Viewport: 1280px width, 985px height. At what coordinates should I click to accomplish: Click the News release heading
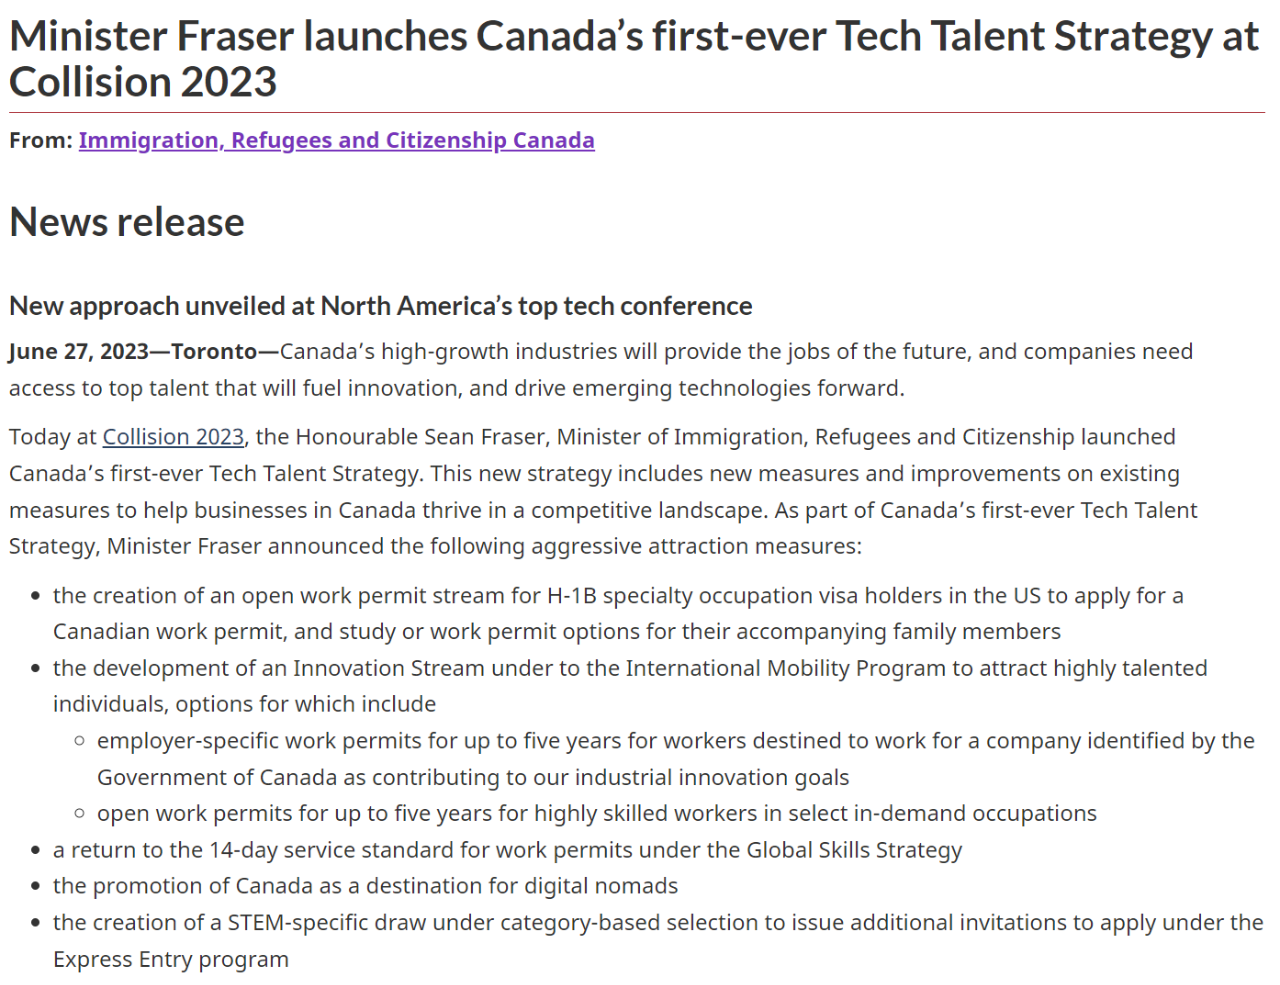click(x=127, y=222)
